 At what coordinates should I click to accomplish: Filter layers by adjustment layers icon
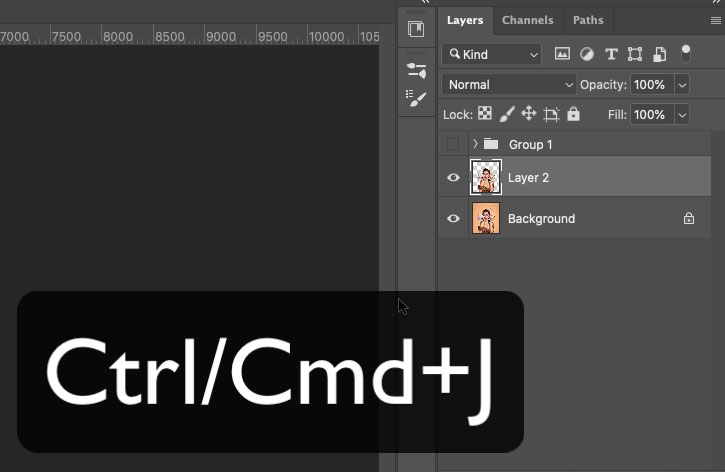(587, 54)
